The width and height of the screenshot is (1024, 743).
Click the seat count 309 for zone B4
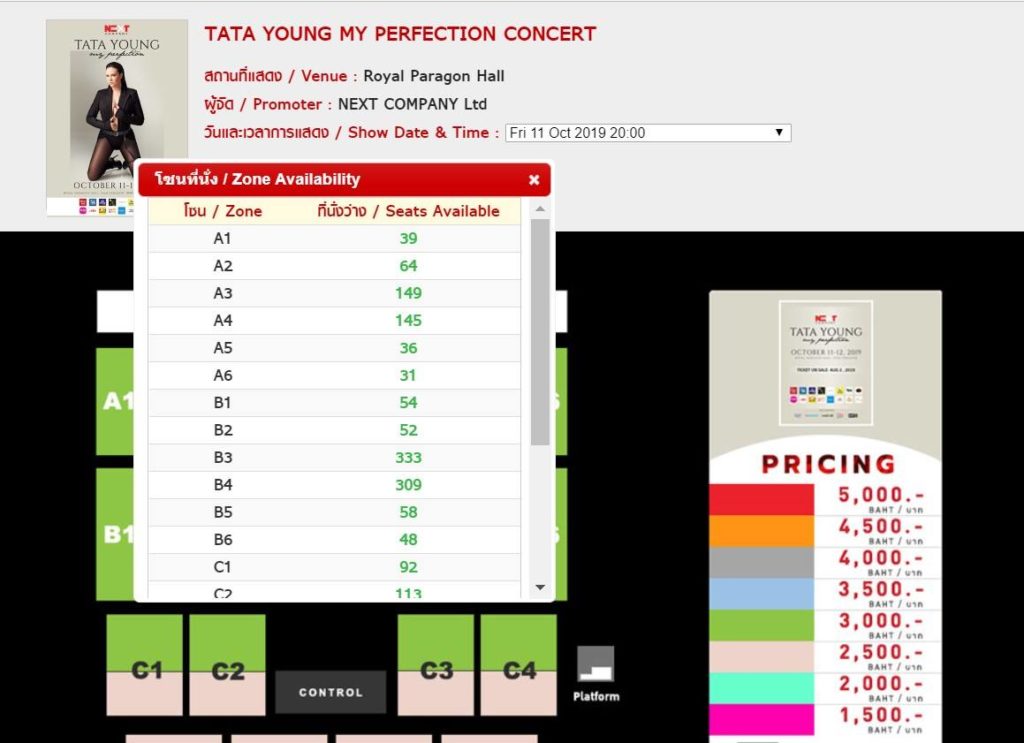tap(408, 485)
